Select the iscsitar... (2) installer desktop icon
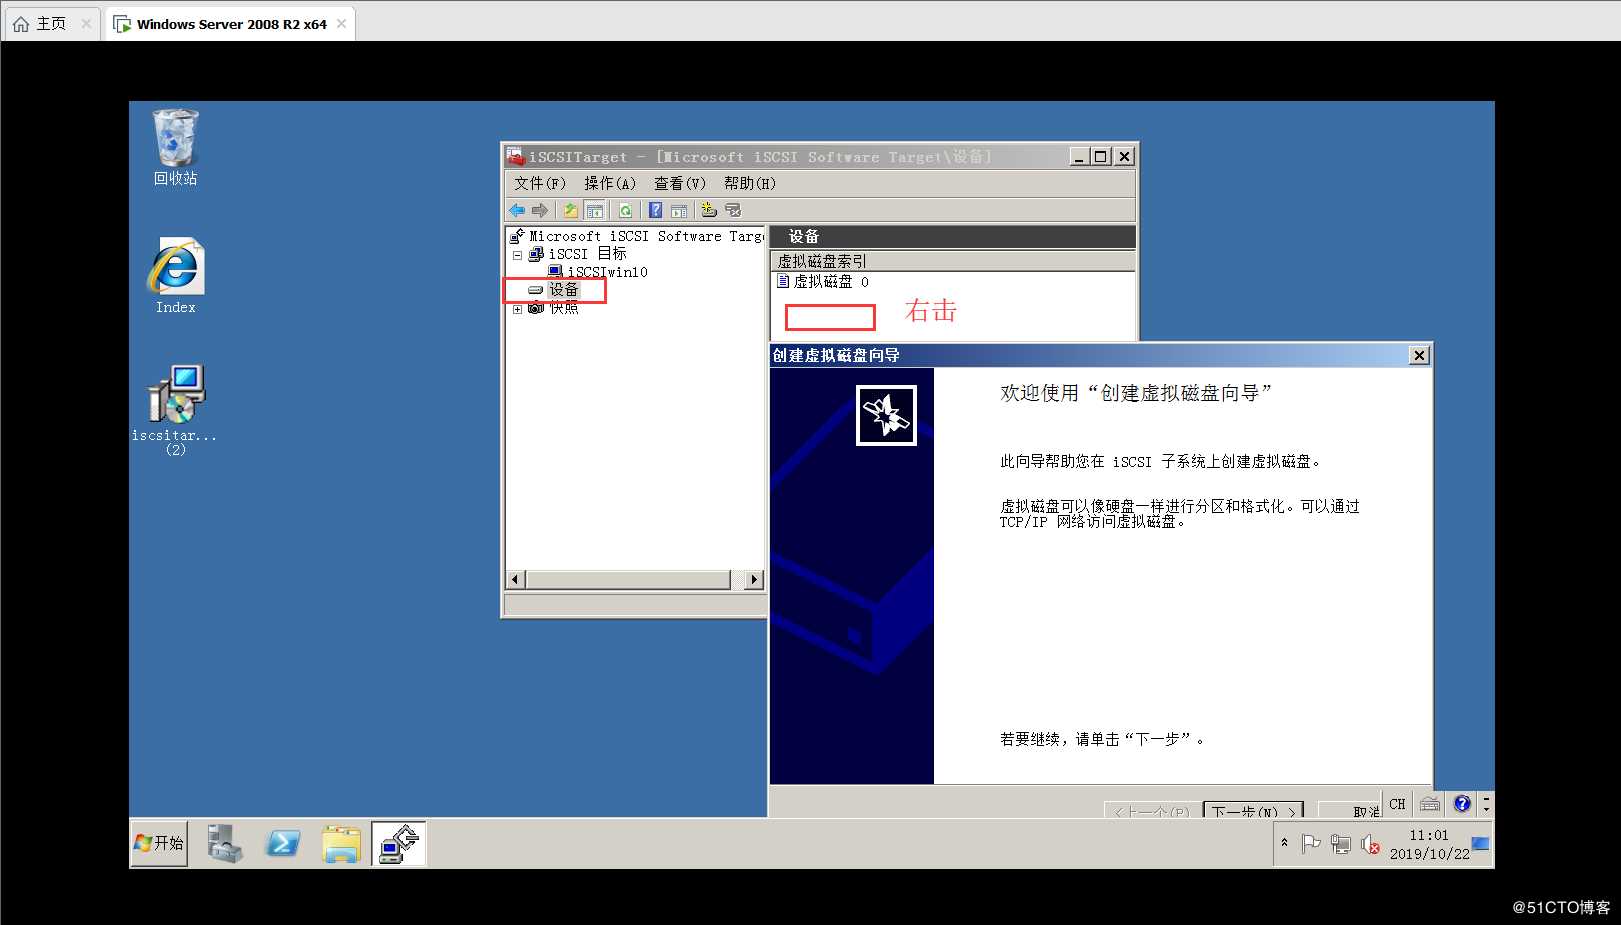Image resolution: width=1621 pixels, height=925 pixels. (176, 410)
